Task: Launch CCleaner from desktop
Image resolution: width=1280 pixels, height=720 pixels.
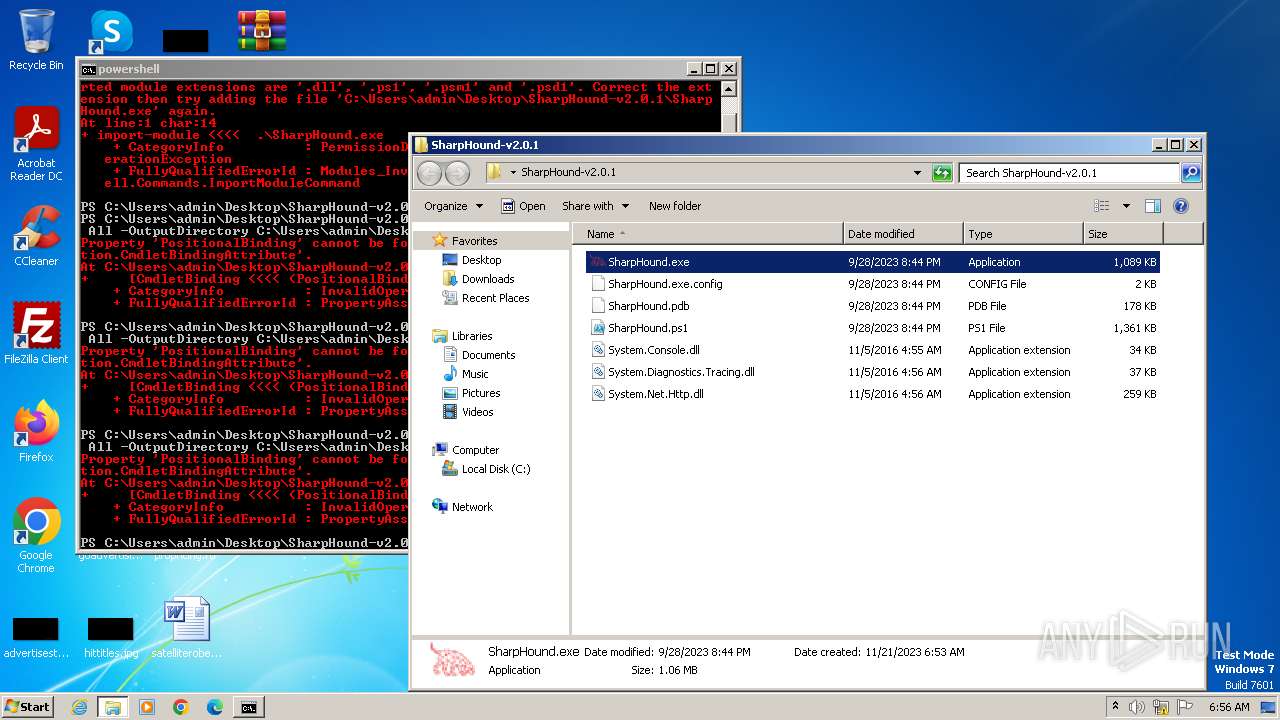Action: [36, 236]
